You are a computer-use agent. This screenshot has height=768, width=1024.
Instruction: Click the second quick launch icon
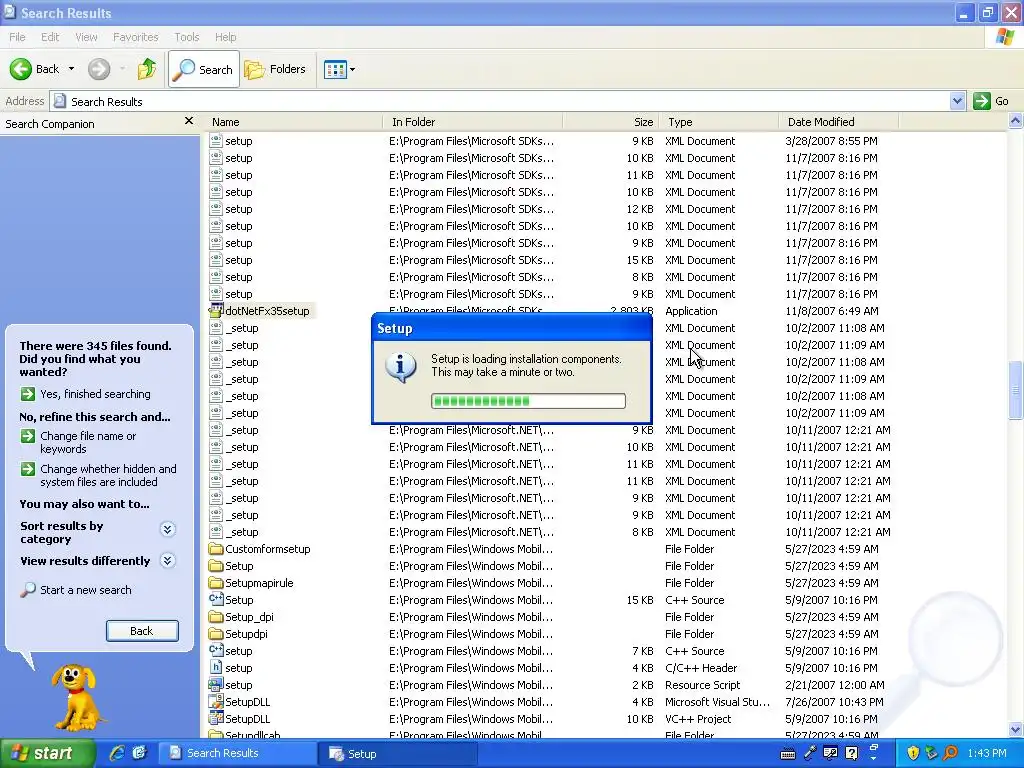[x=139, y=753]
